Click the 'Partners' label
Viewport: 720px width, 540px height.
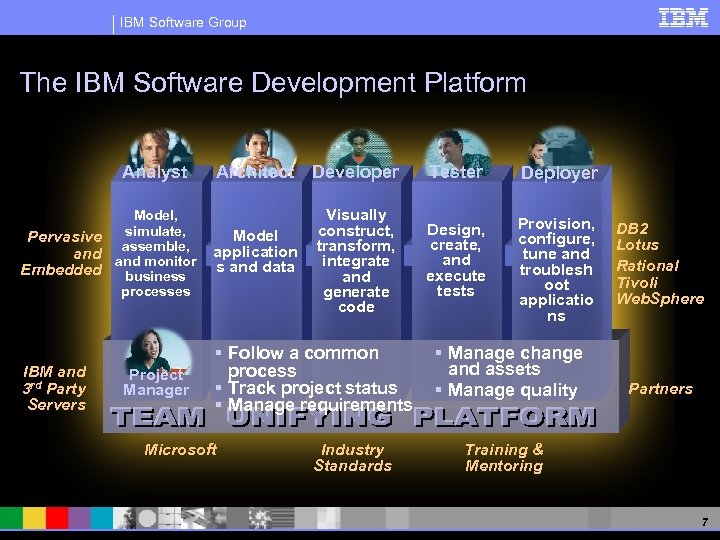pyautogui.click(x=660, y=389)
